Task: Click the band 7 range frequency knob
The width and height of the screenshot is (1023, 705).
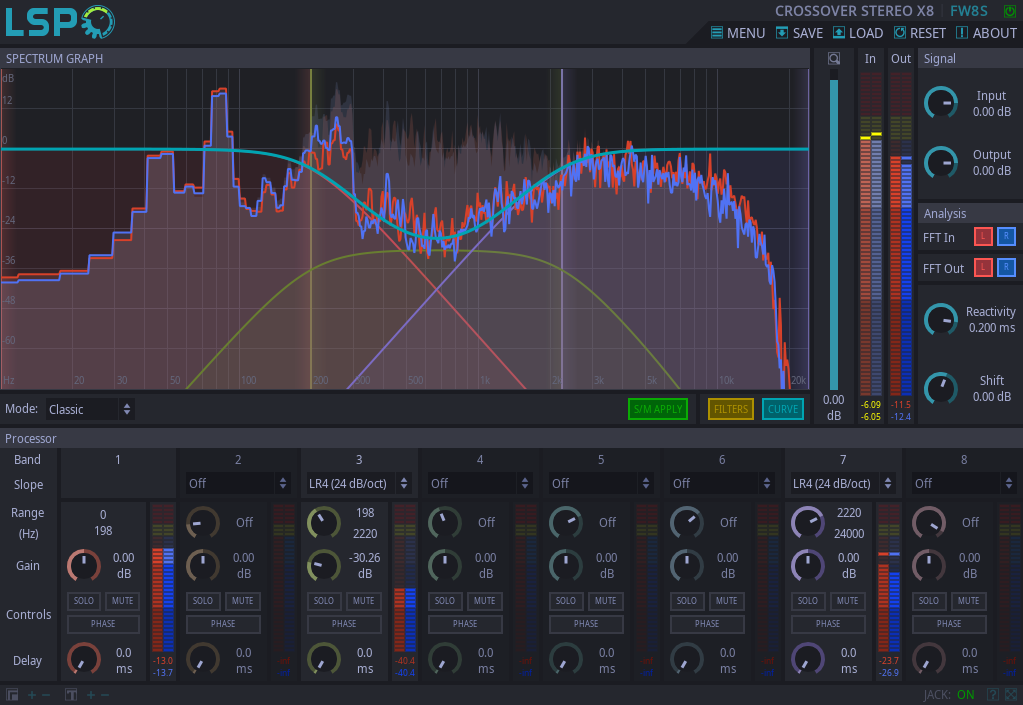Action: click(x=808, y=523)
